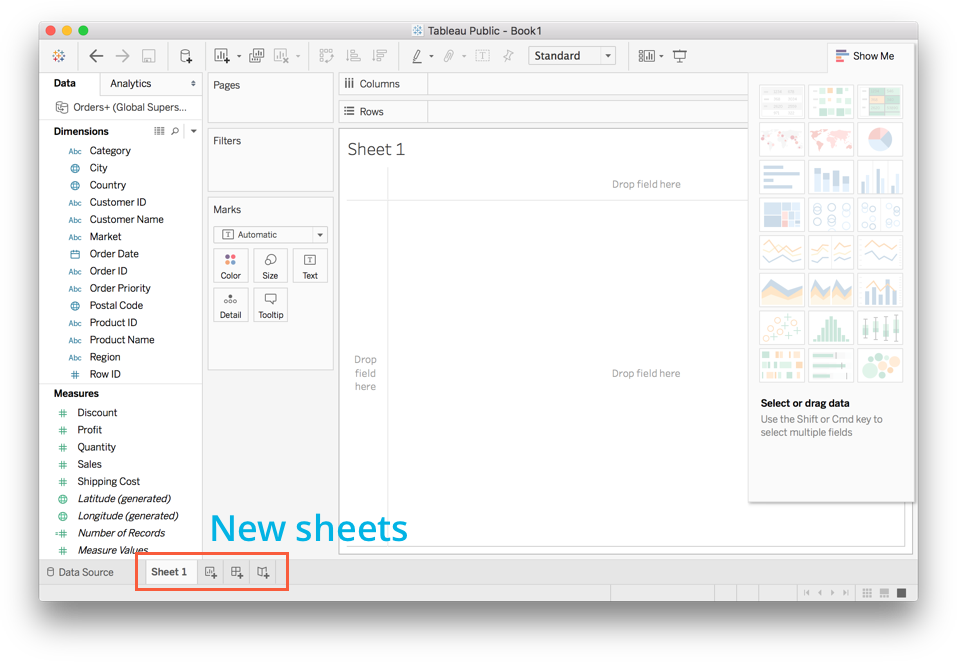Click the Detail marks button
This screenshot has width=957, height=662.
tap(231, 305)
